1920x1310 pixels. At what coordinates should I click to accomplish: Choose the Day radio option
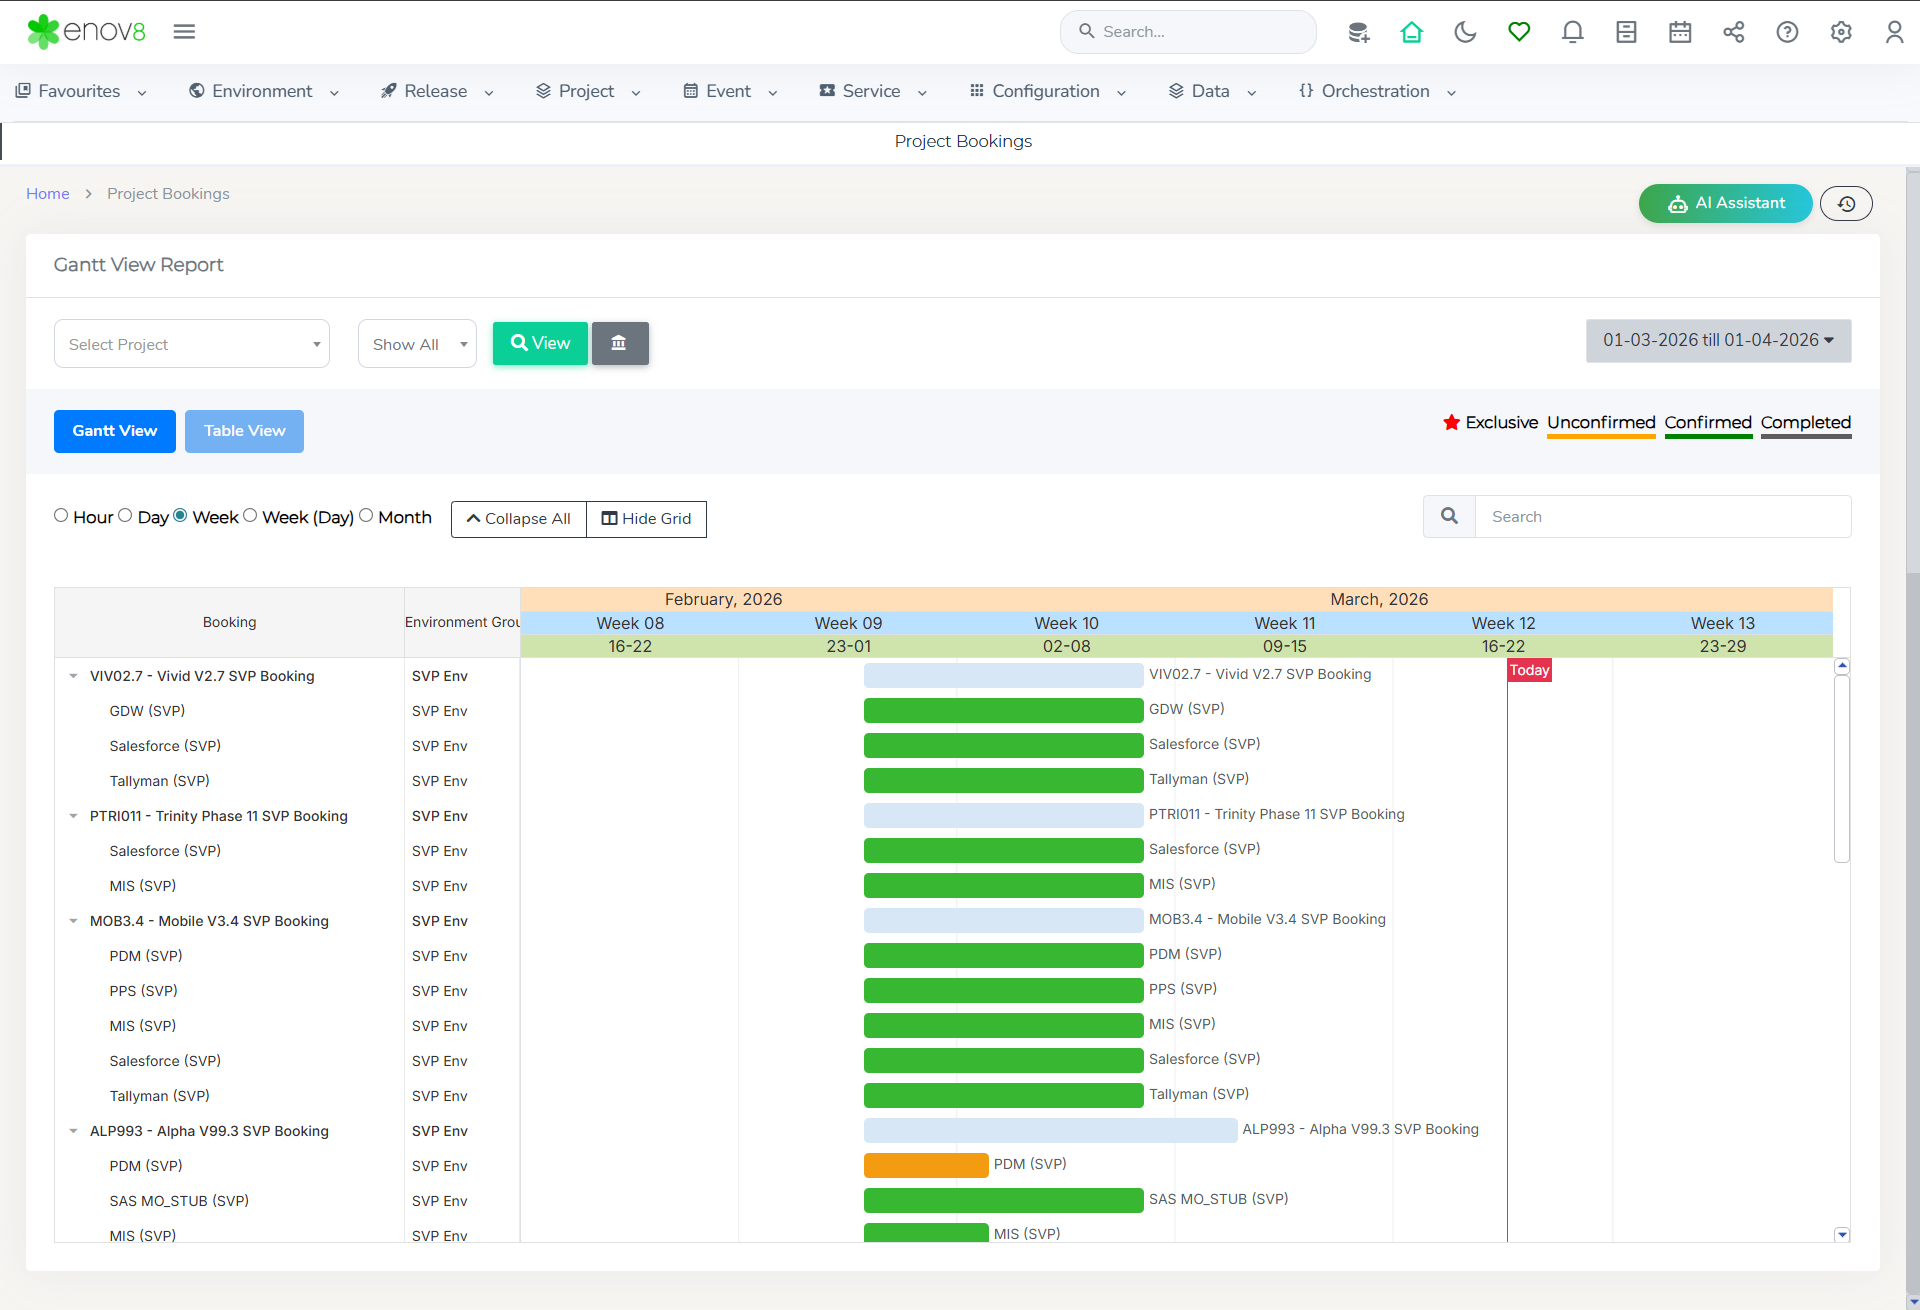tap(125, 516)
